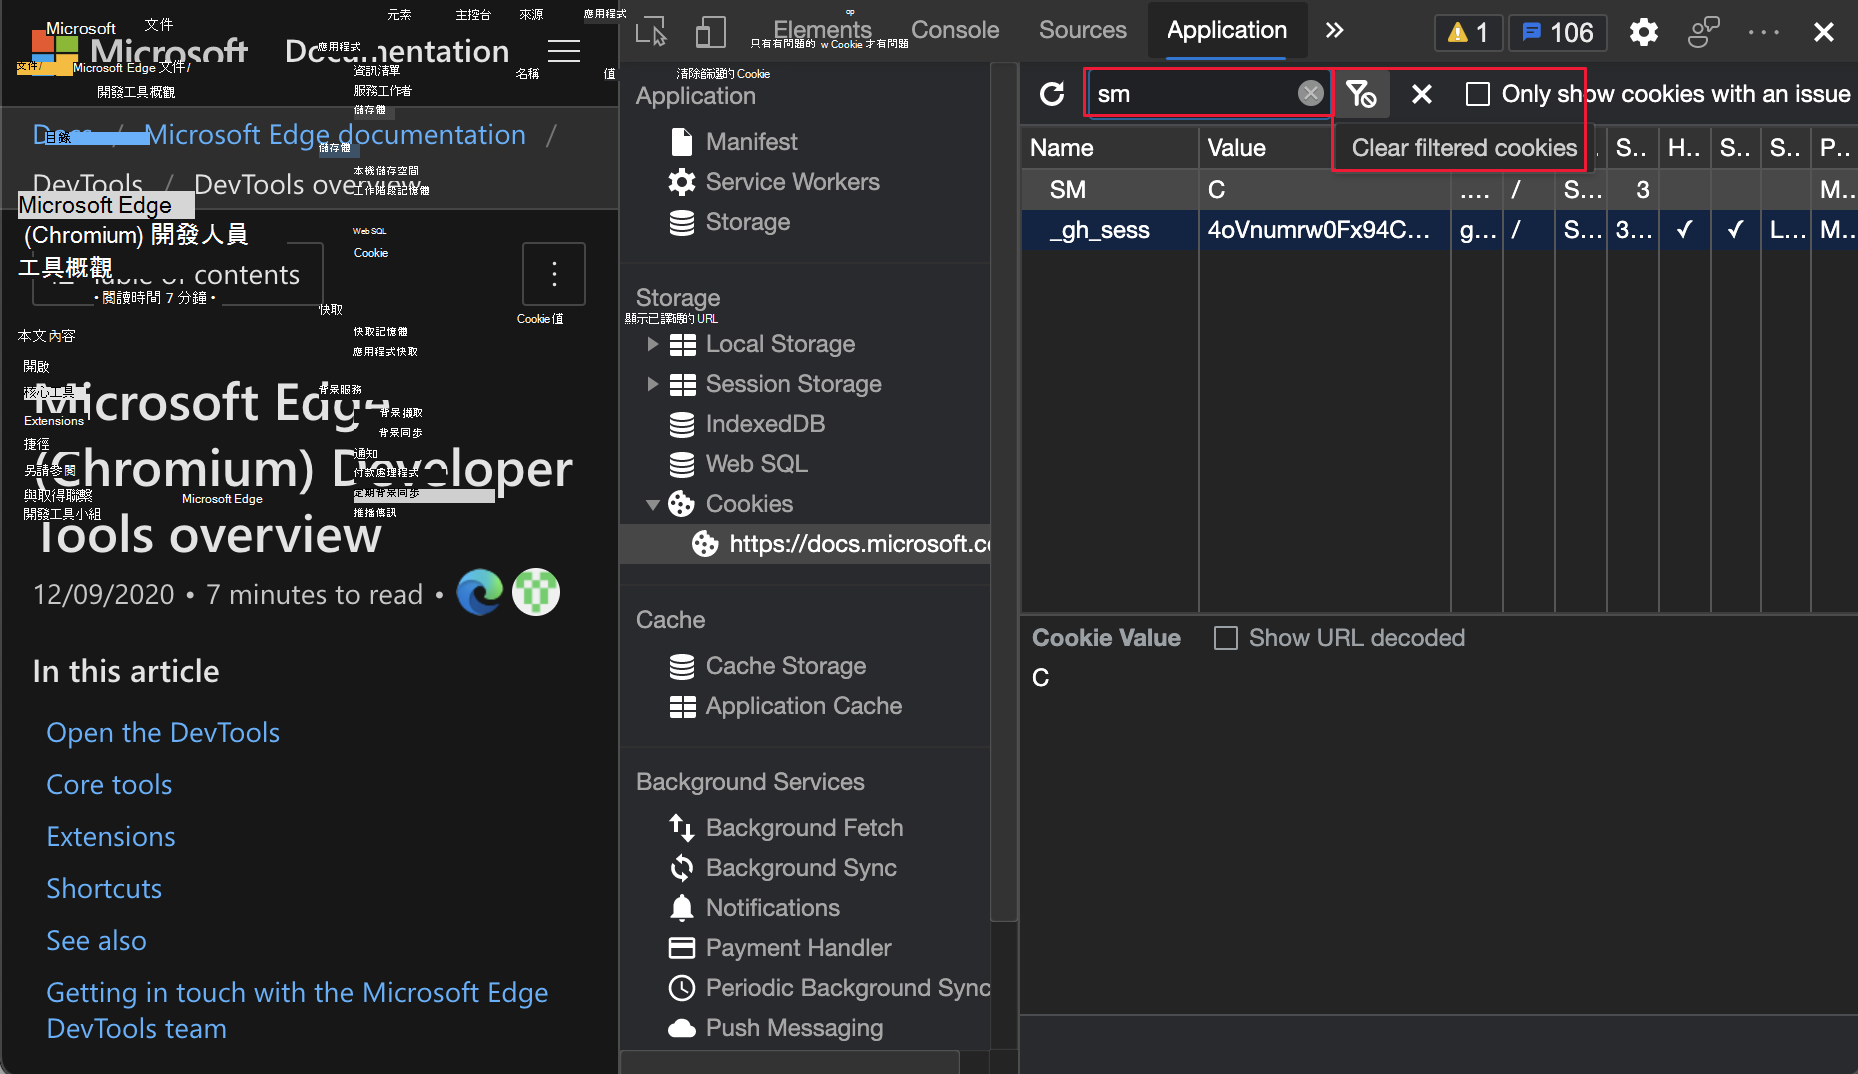
Task: Jump to the 'Extensions' section link
Action: (x=111, y=837)
